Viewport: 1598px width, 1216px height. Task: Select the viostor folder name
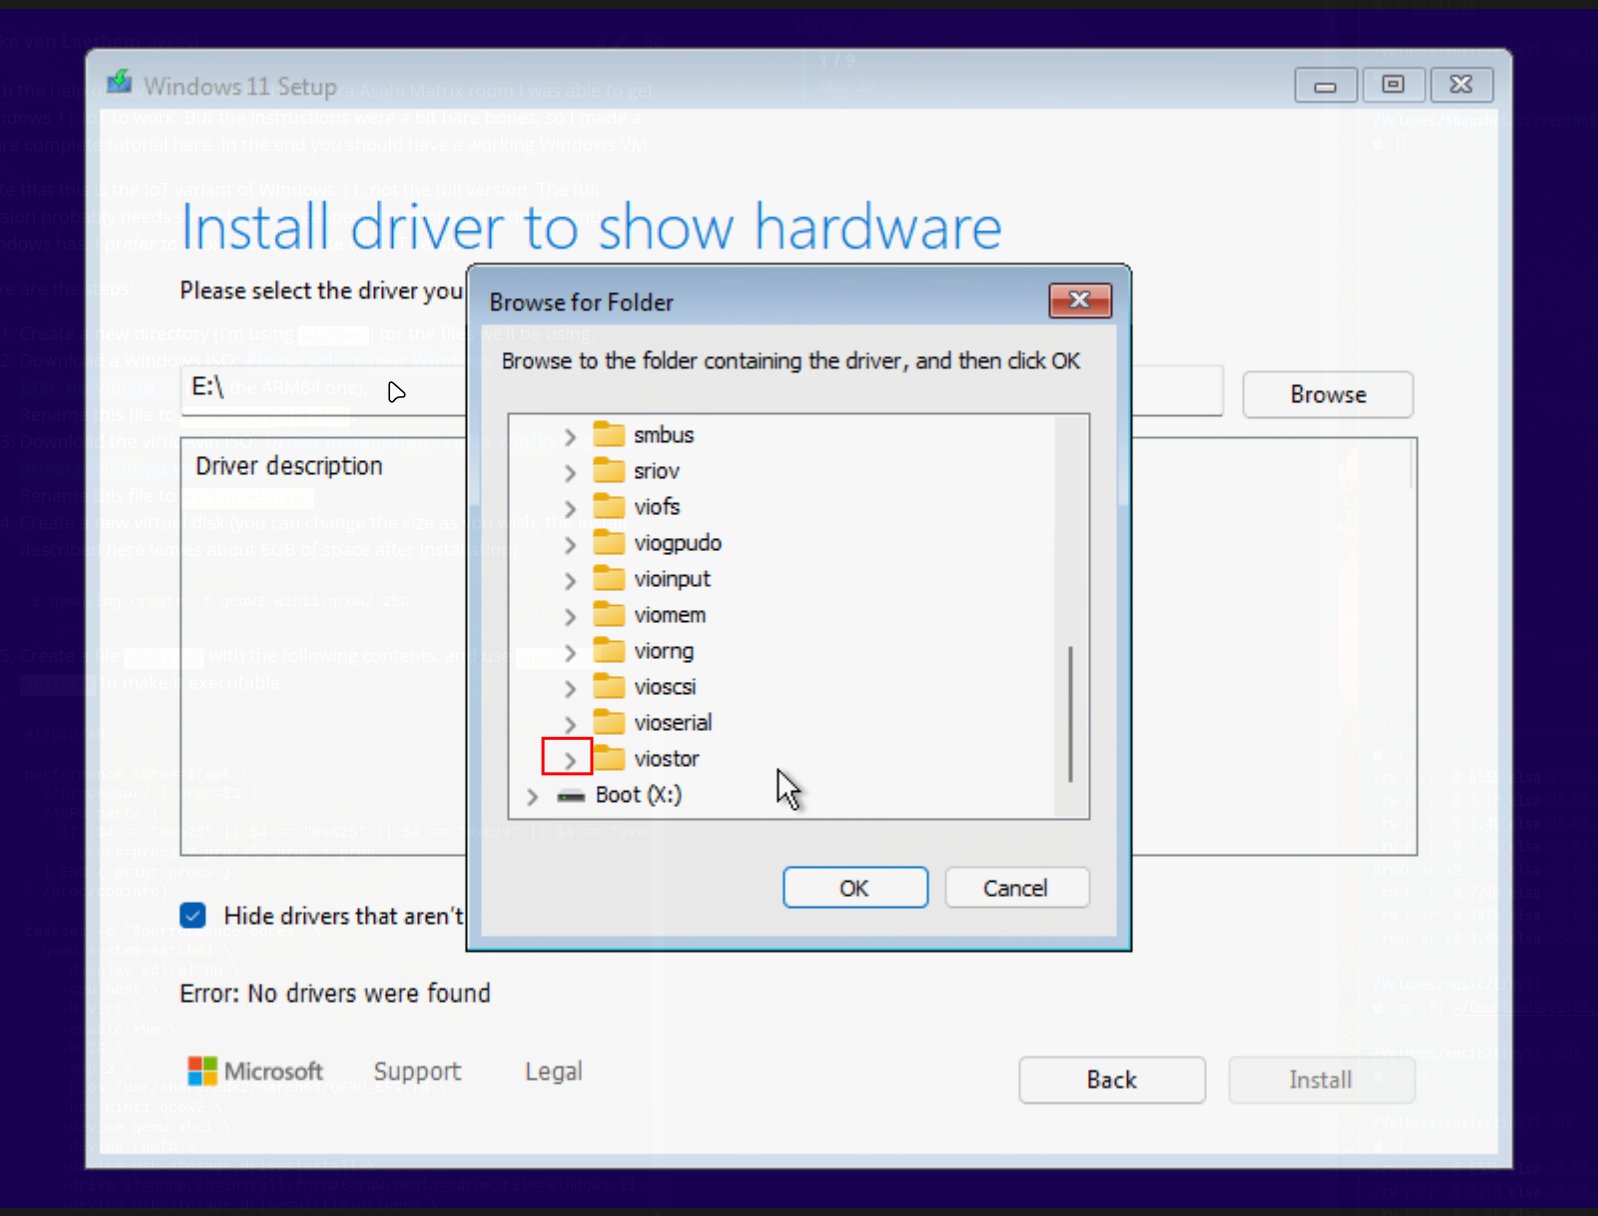[666, 759]
